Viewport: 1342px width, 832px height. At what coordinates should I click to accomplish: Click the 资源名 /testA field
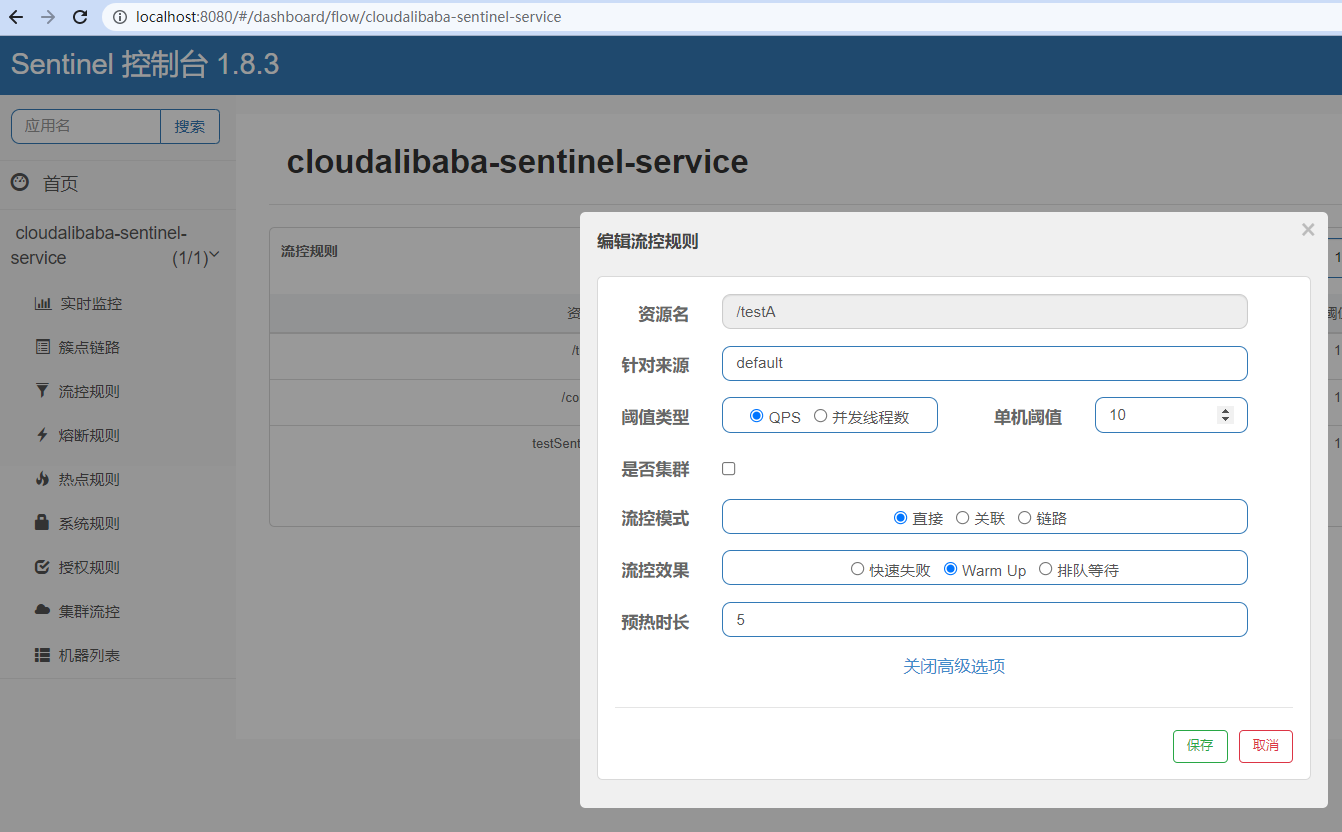point(985,312)
